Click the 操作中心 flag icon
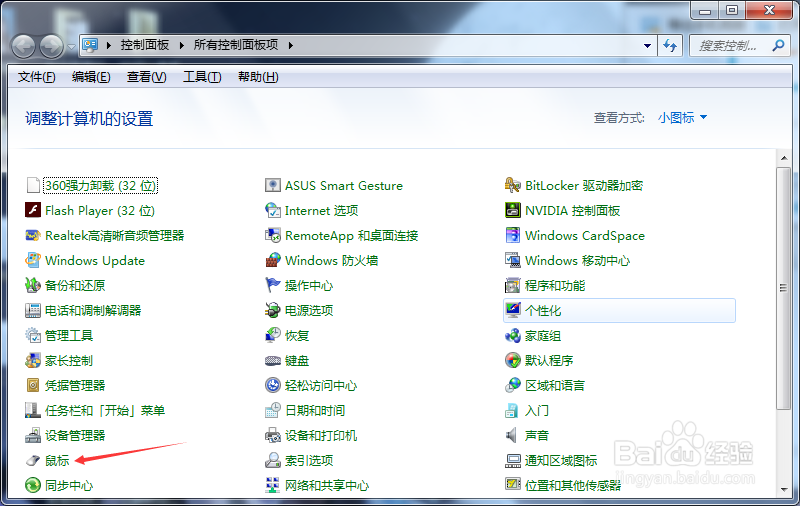Image resolution: width=800 pixels, height=506 pixels. pyautogui.click(x=273, y=285)
